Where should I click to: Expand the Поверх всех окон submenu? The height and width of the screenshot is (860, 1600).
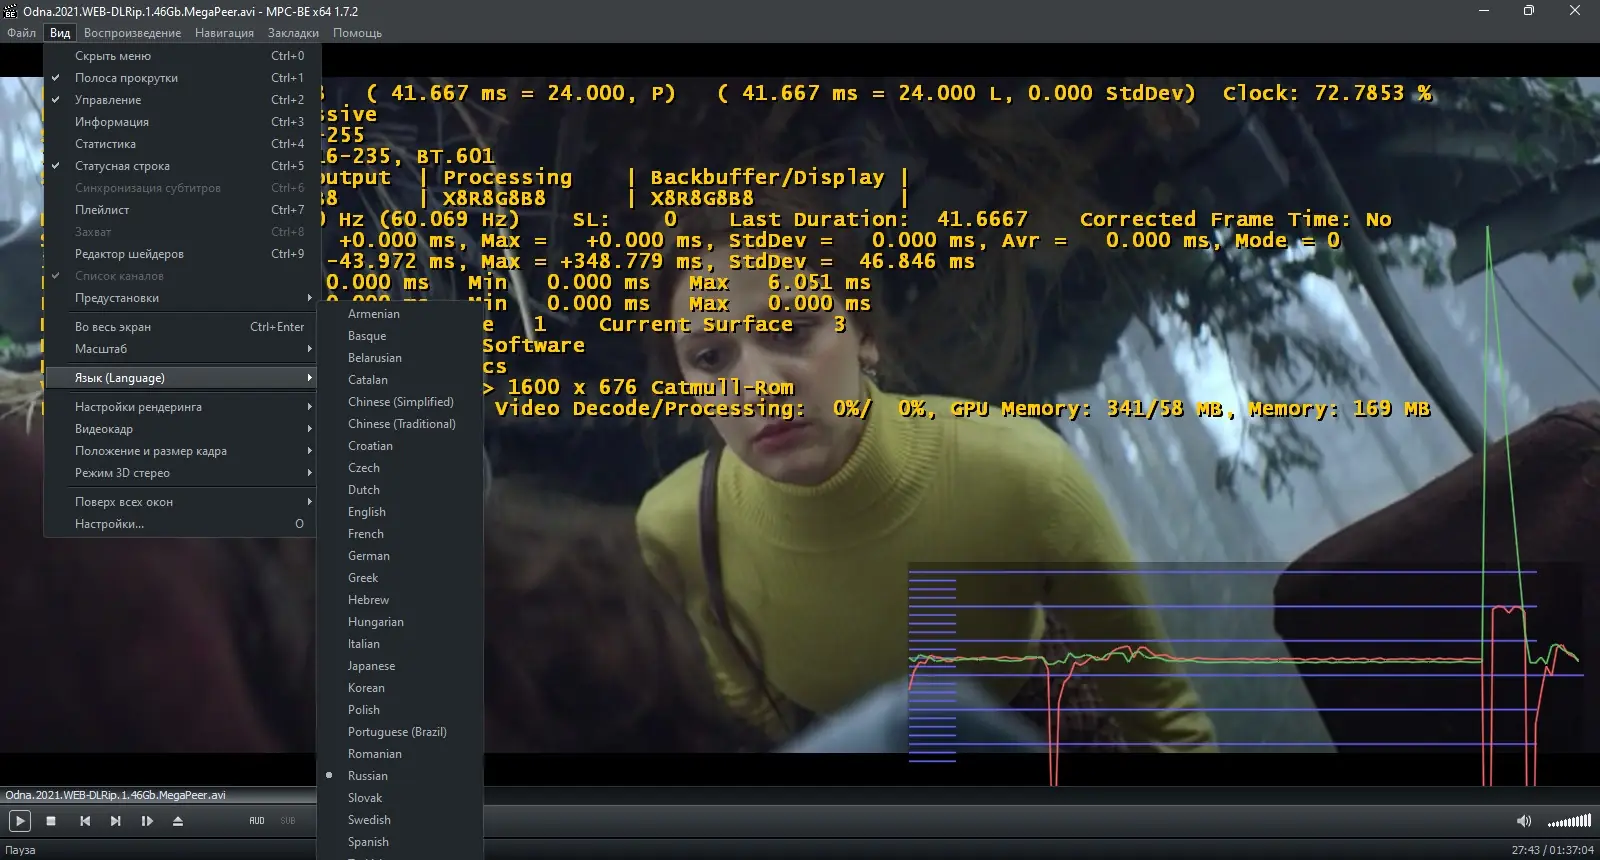click(181, 502)
